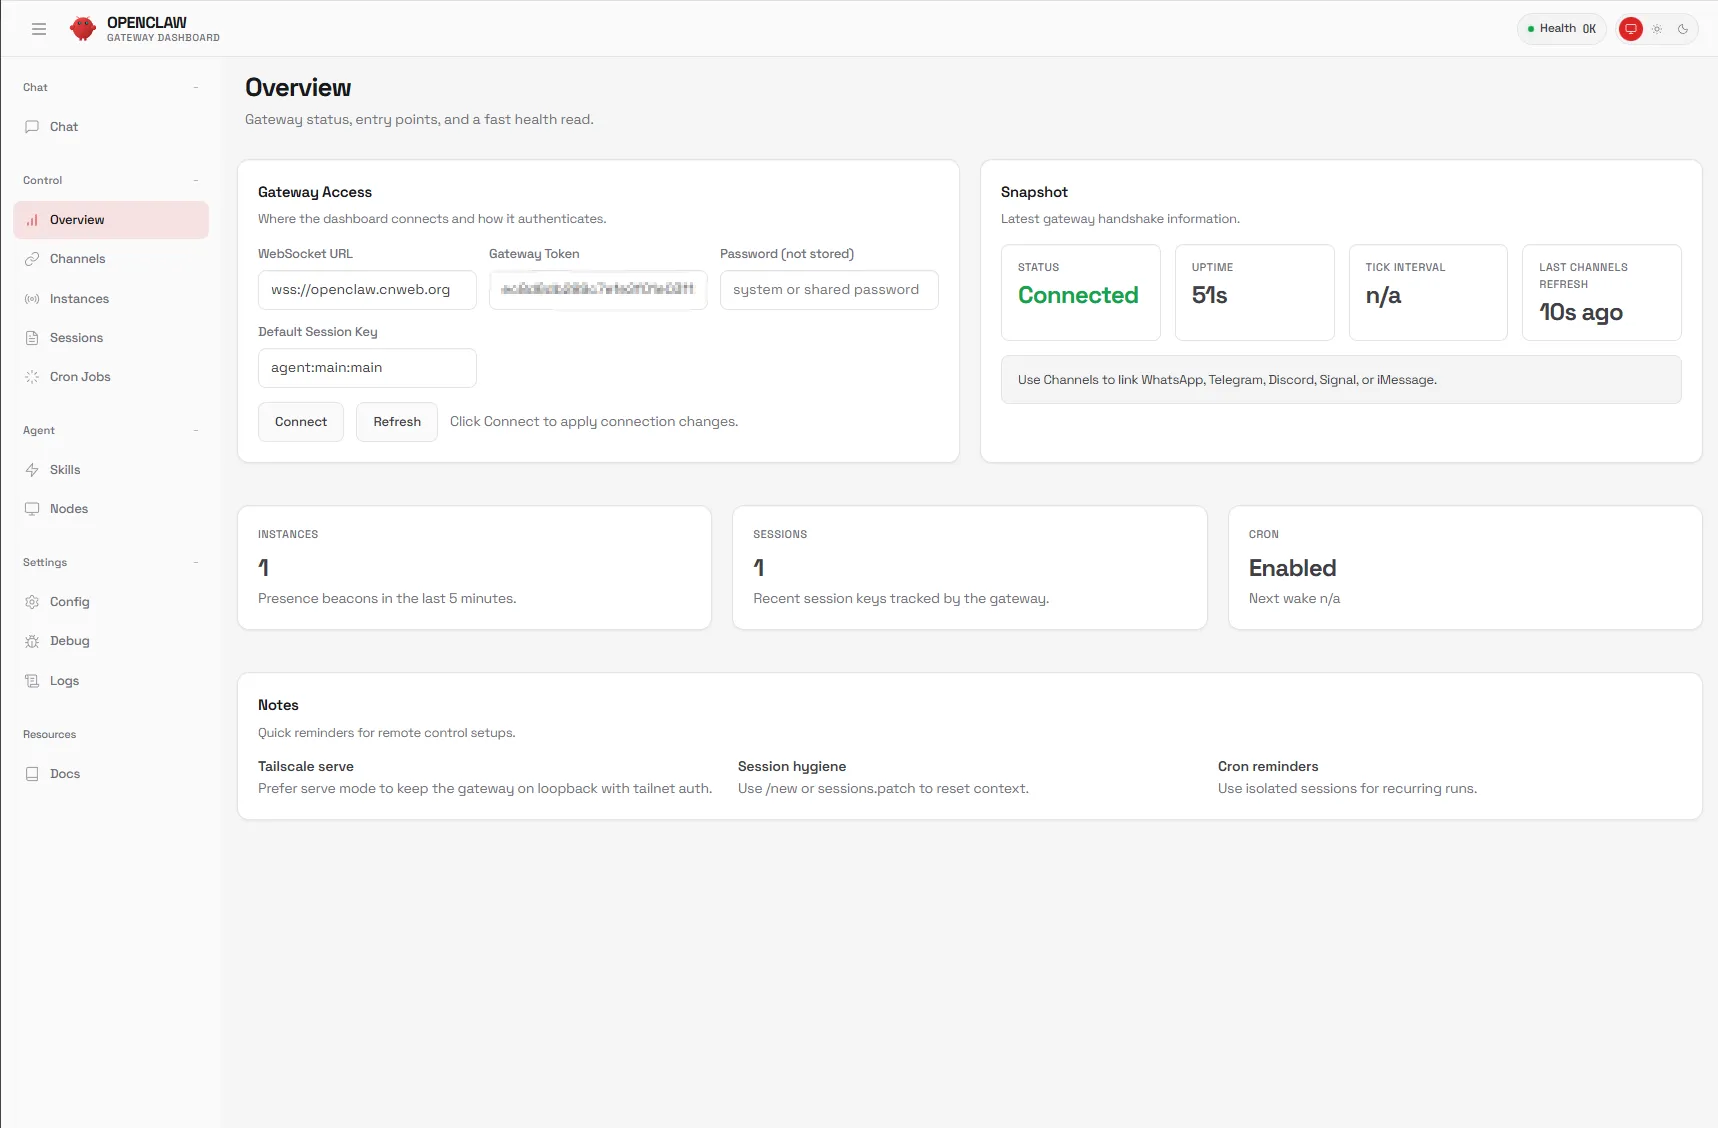1718x1128 pixels.
Task: Collapse the Settings sidebar section
Action: (196, 563)
